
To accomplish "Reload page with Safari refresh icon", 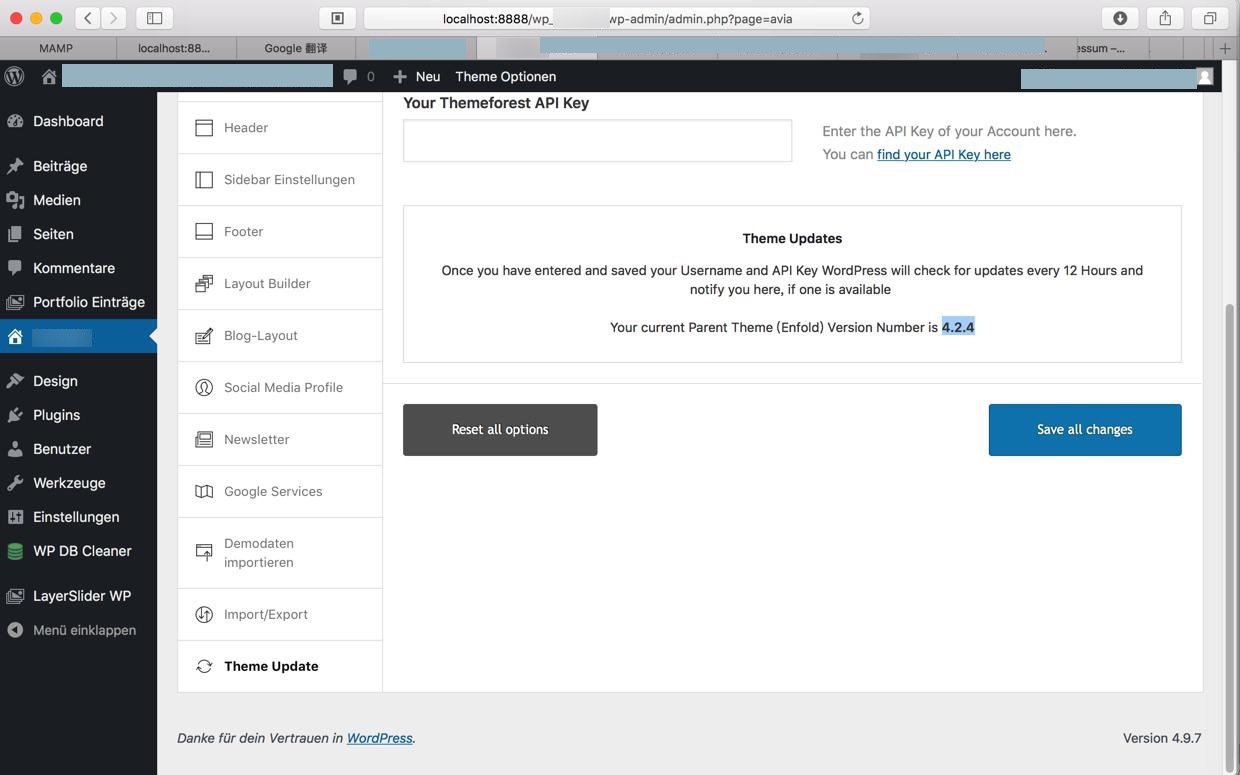I will click(x=857, y=18).
